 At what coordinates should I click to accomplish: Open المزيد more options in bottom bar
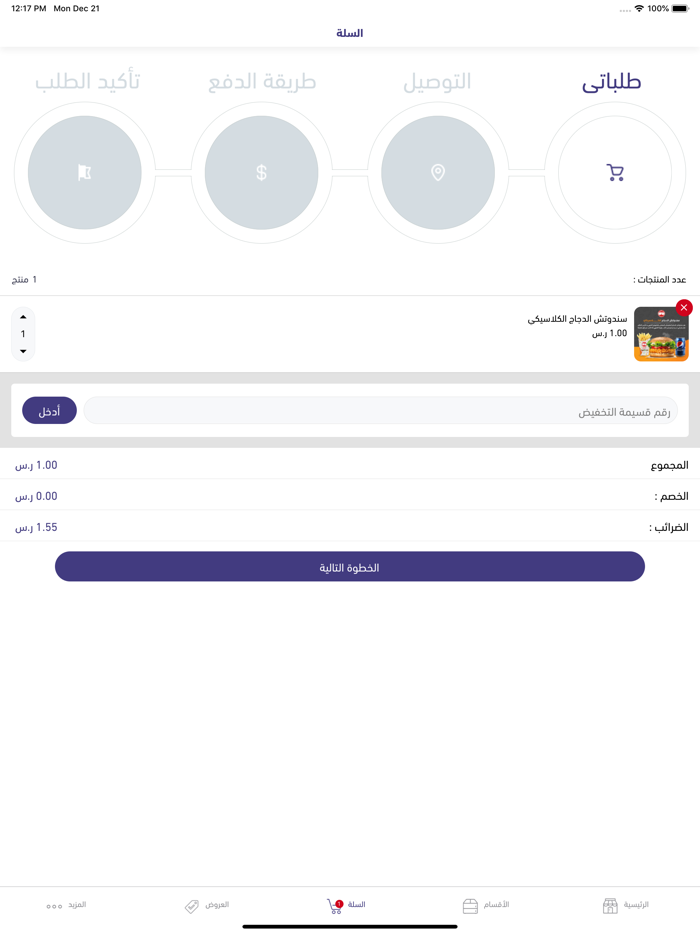coord(55,905)
